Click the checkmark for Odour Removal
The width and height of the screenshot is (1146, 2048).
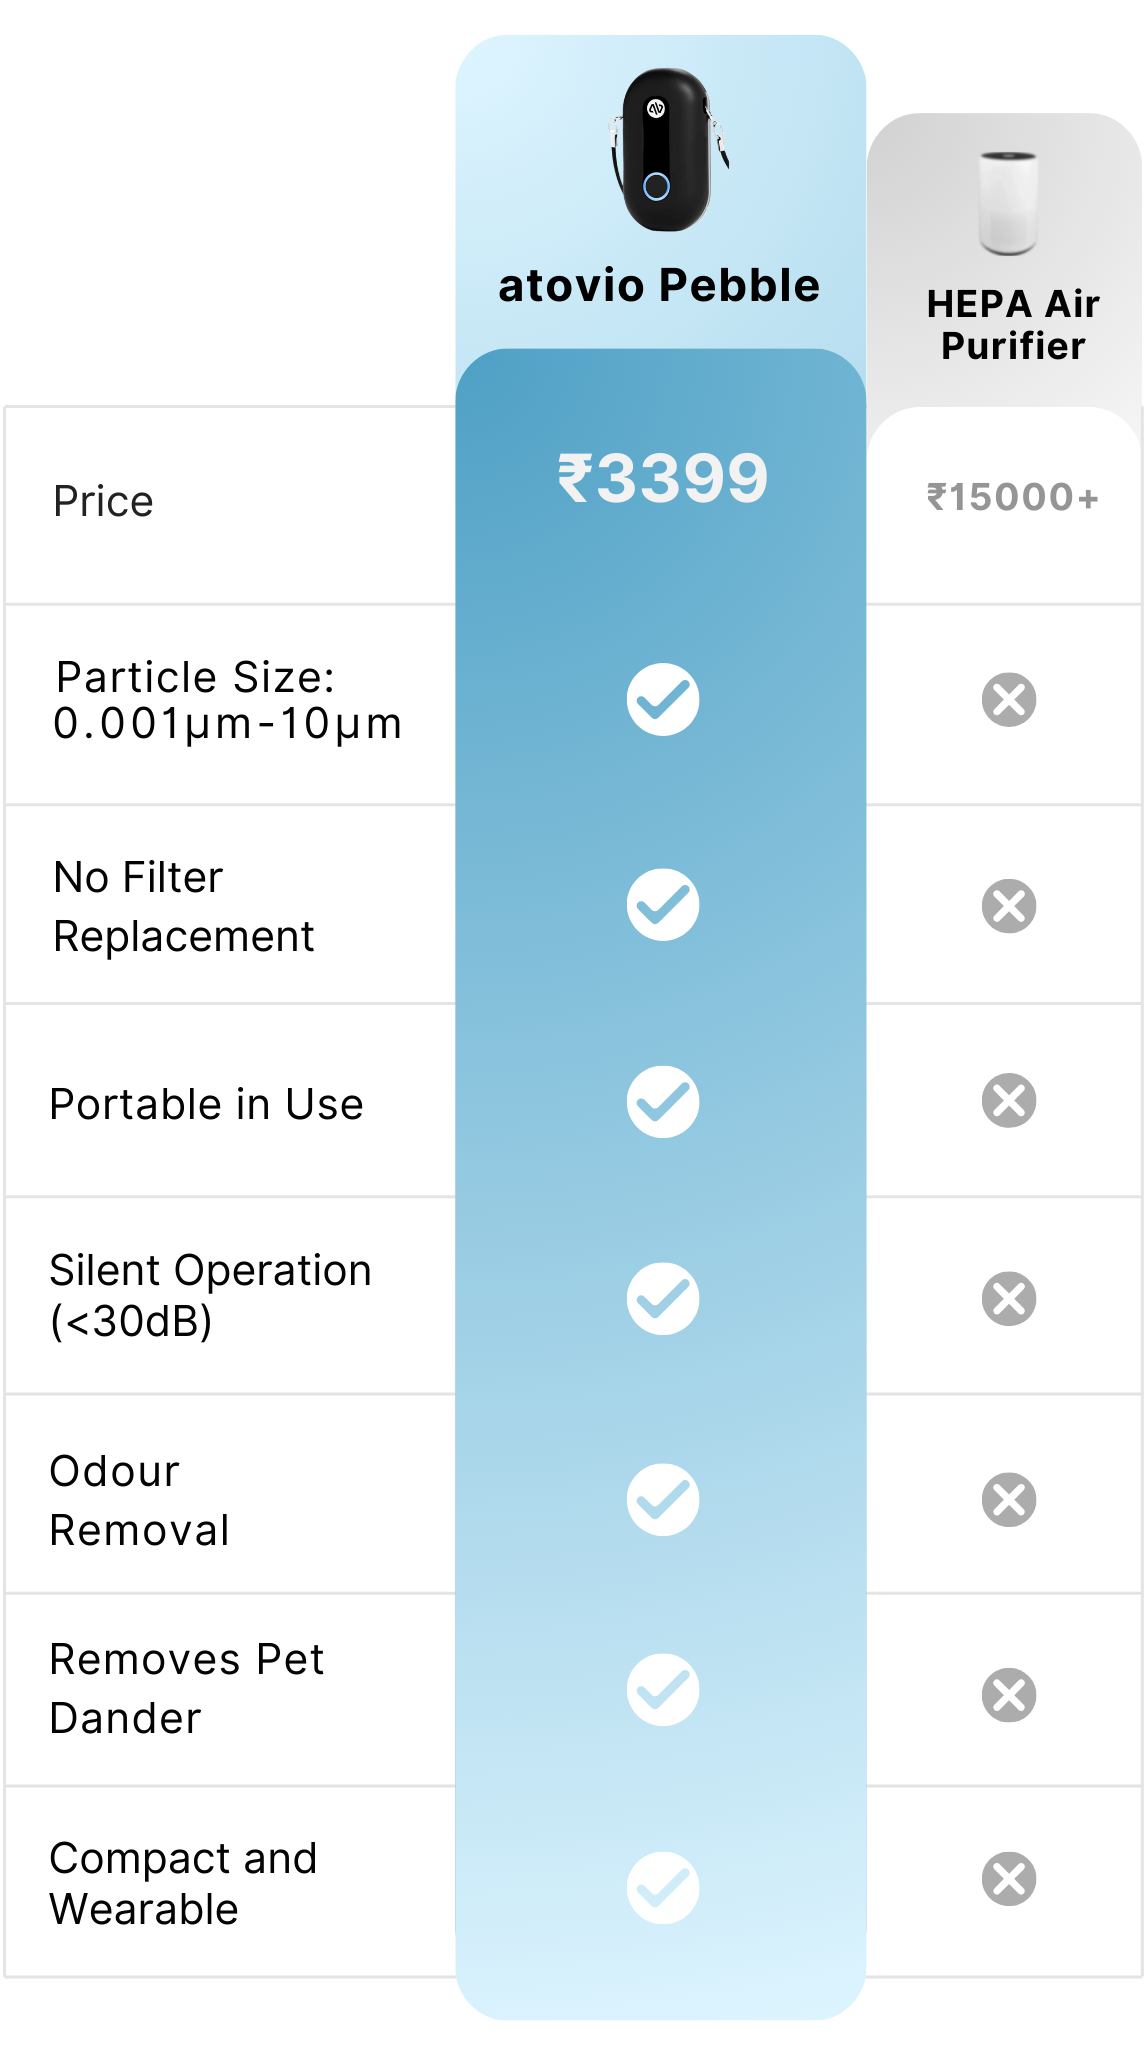(663, 1500)
